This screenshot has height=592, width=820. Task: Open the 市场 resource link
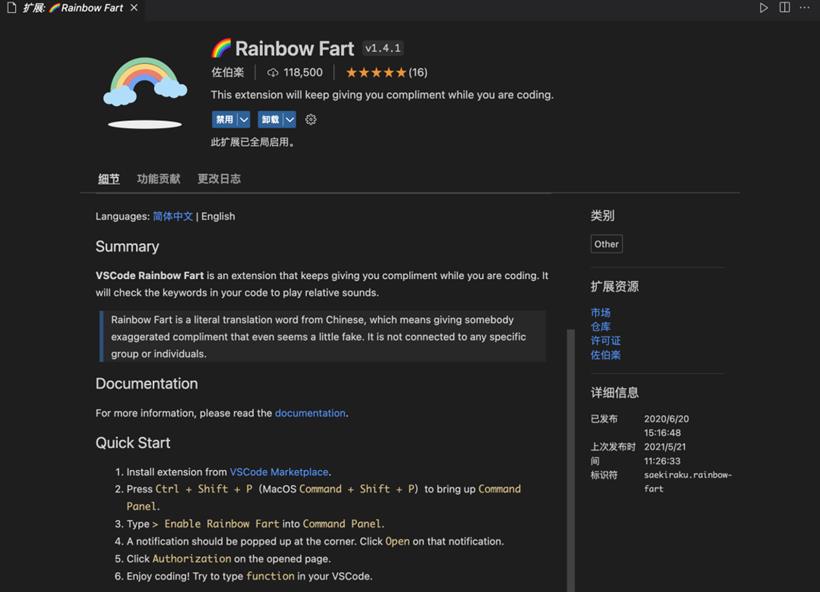click(600, 313)
